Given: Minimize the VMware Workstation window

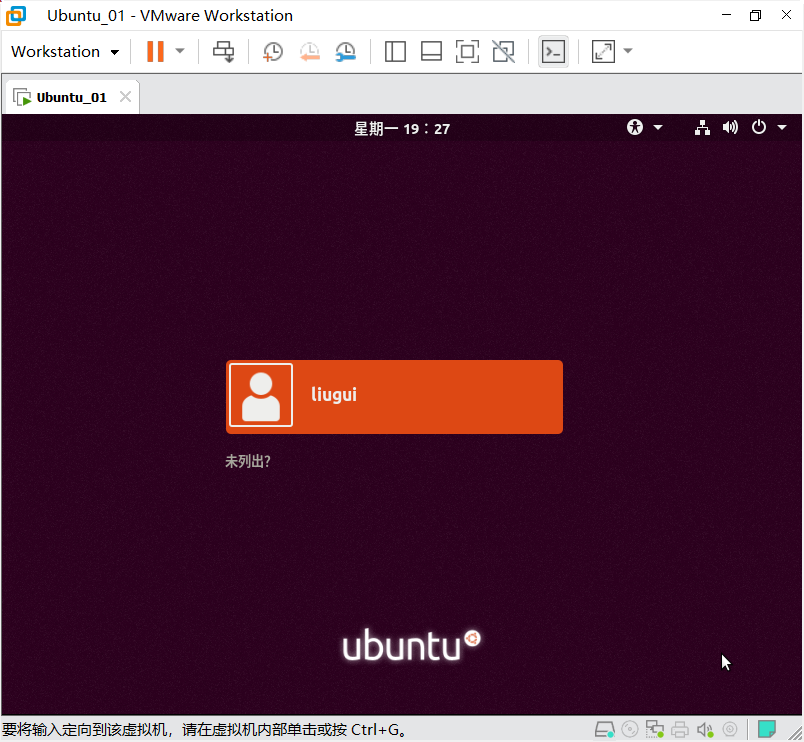Looking at the screenshot, I should (726, 15).
